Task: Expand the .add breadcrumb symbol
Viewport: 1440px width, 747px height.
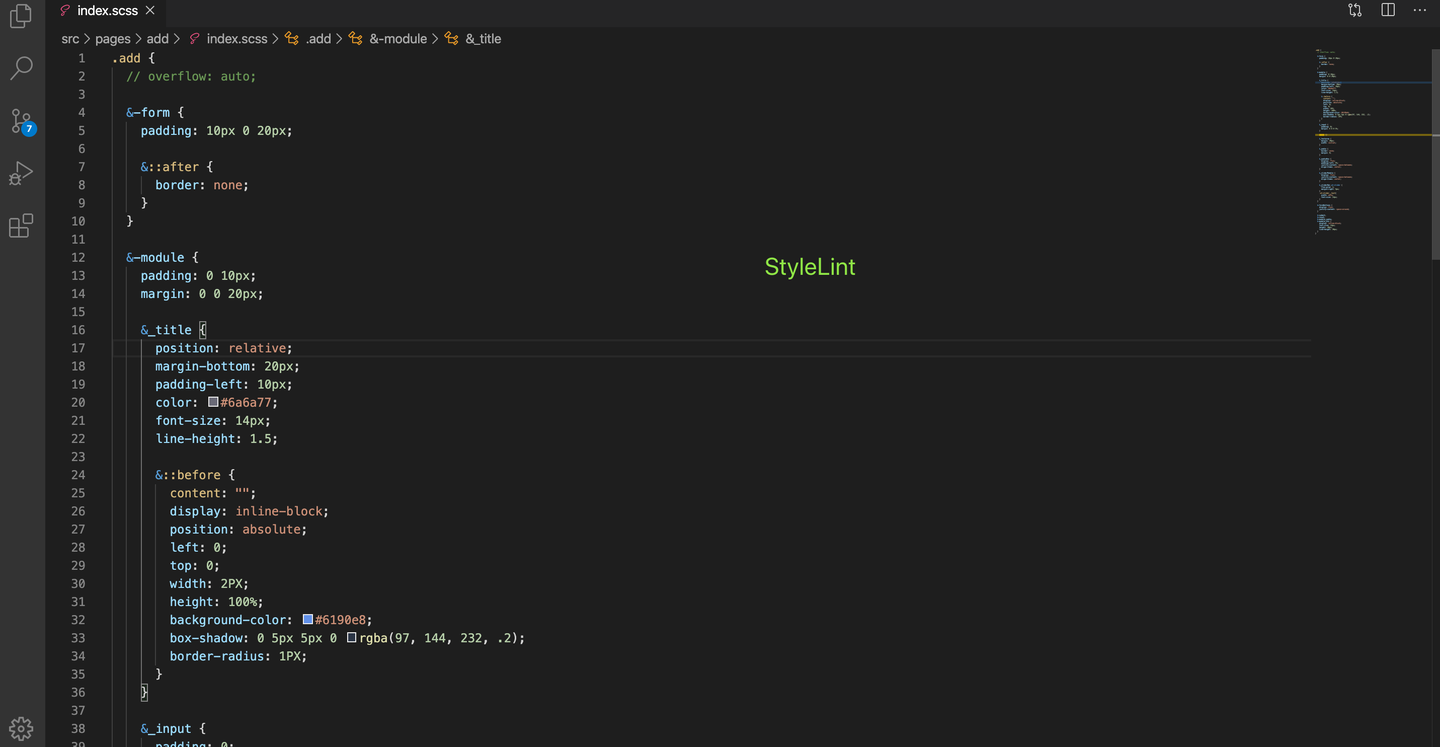Action: (310, 39)
